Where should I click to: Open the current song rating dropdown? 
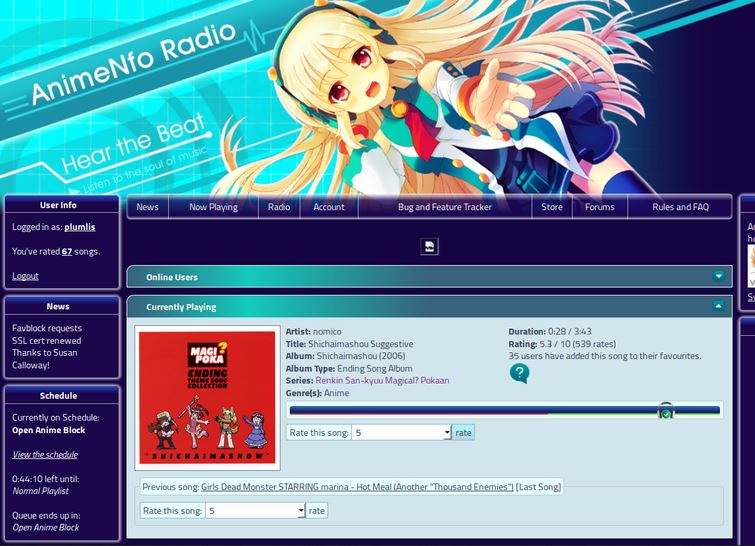[x=401, y=433]
